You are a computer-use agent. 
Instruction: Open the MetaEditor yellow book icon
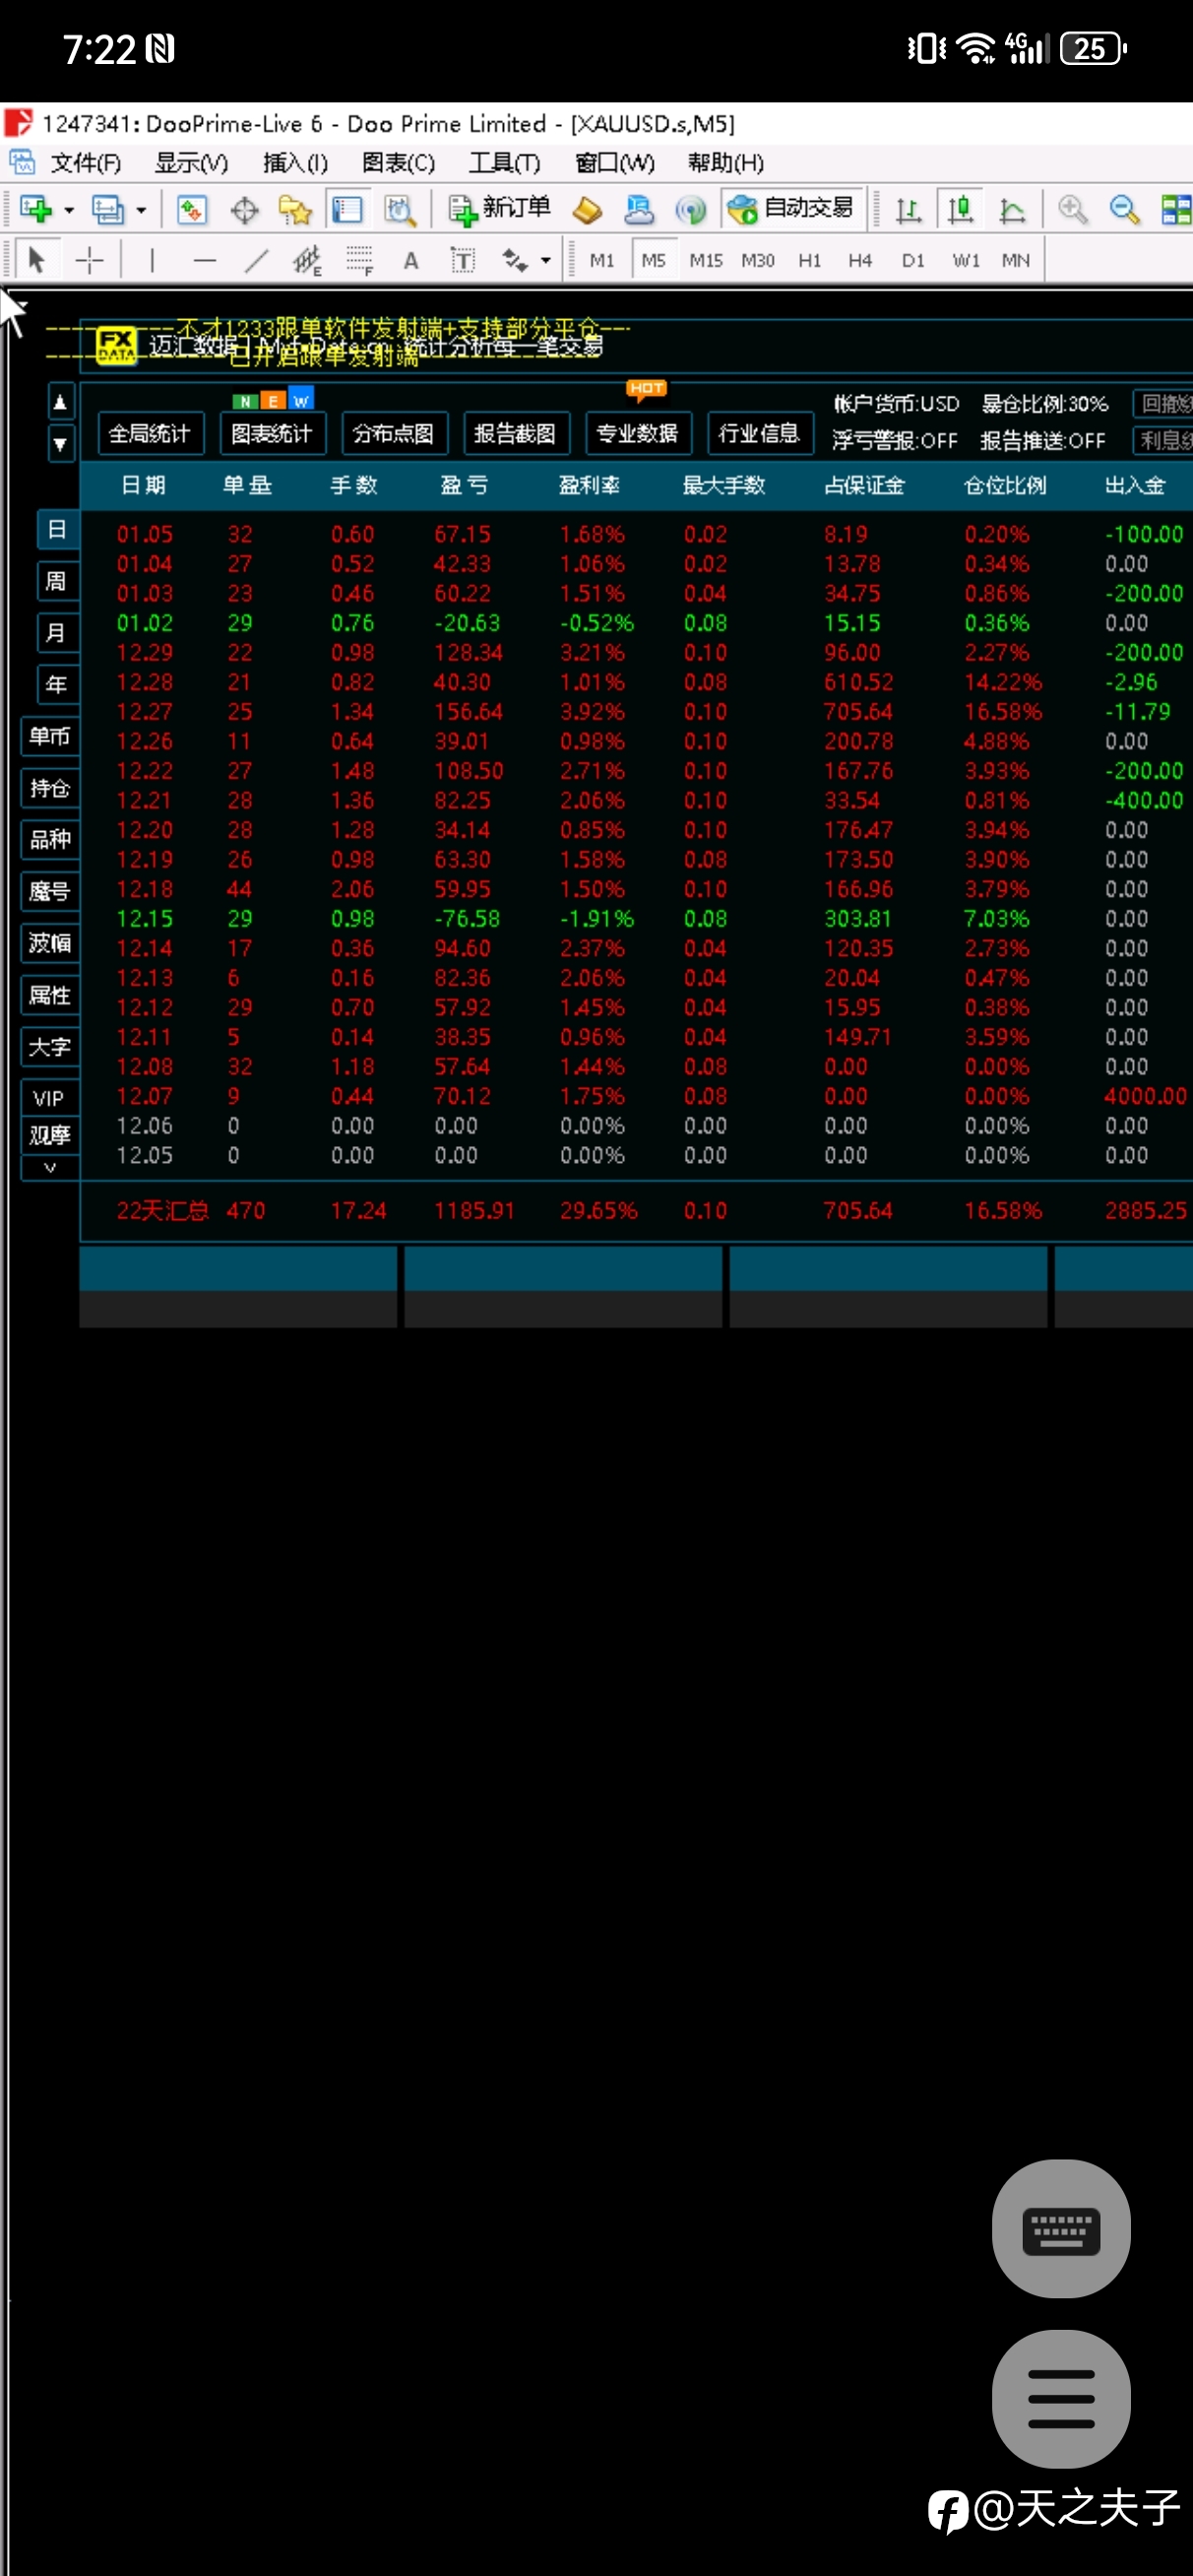(x=587, y=209)
